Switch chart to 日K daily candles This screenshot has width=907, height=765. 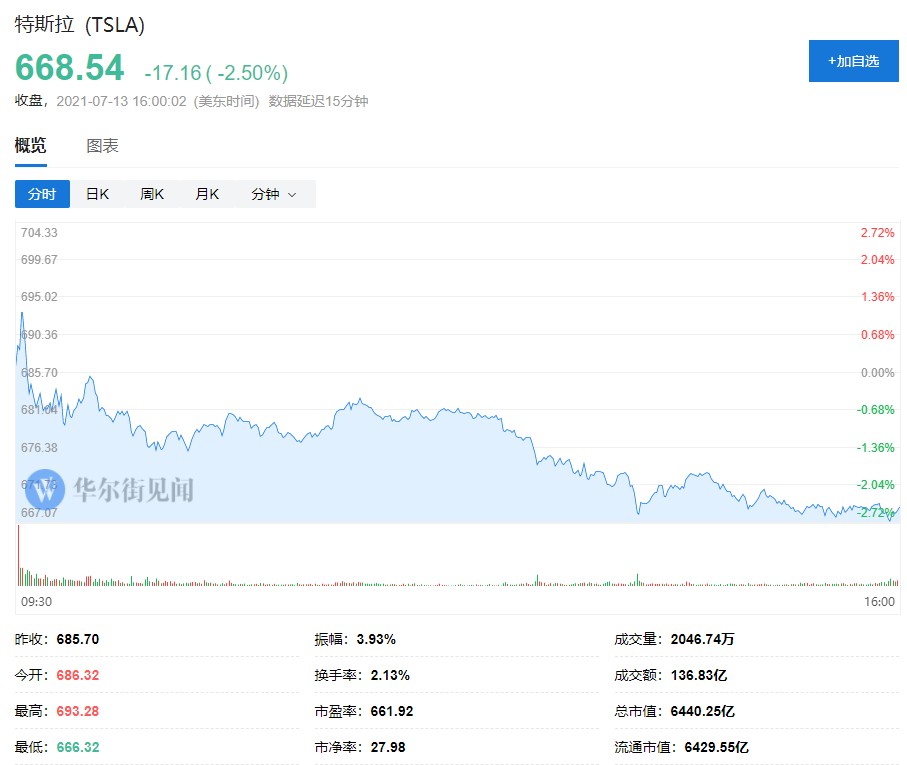click(97, 194)
